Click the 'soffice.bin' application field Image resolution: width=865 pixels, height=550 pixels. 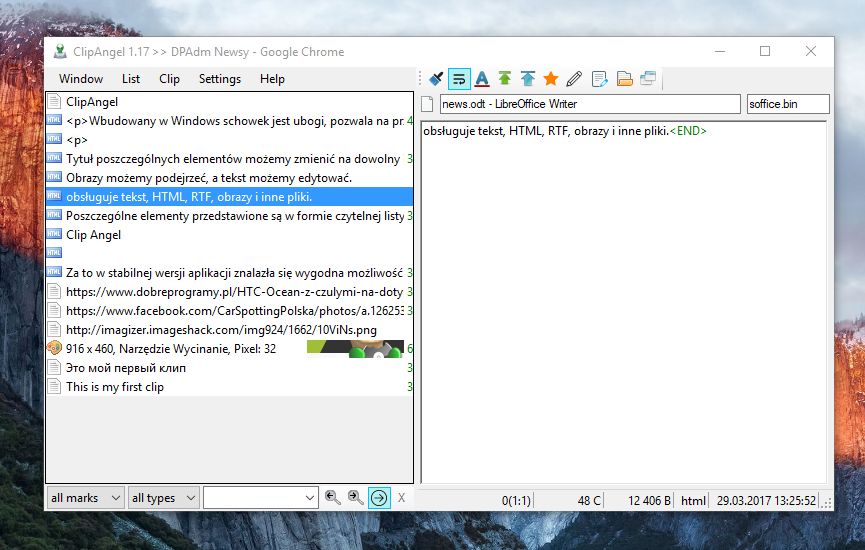tap(788, 104)
